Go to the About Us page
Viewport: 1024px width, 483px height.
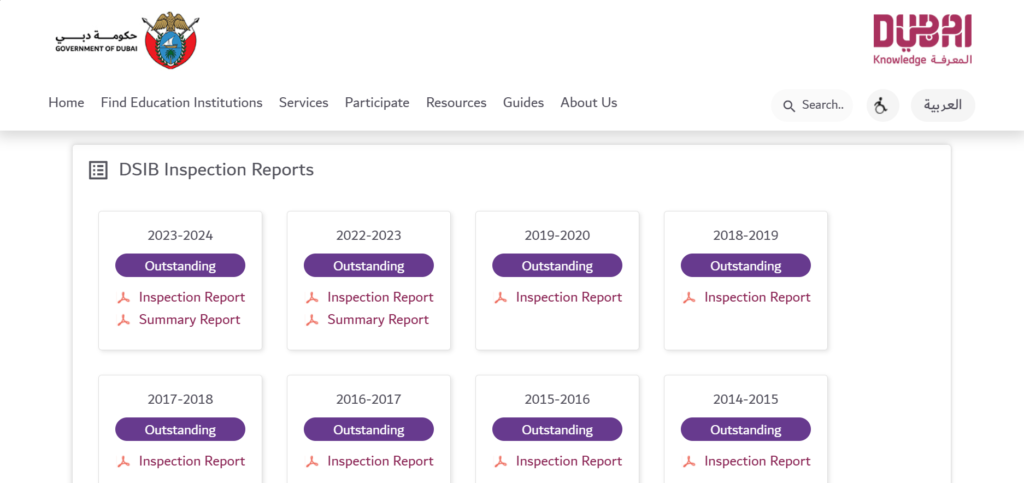[588, 102]
